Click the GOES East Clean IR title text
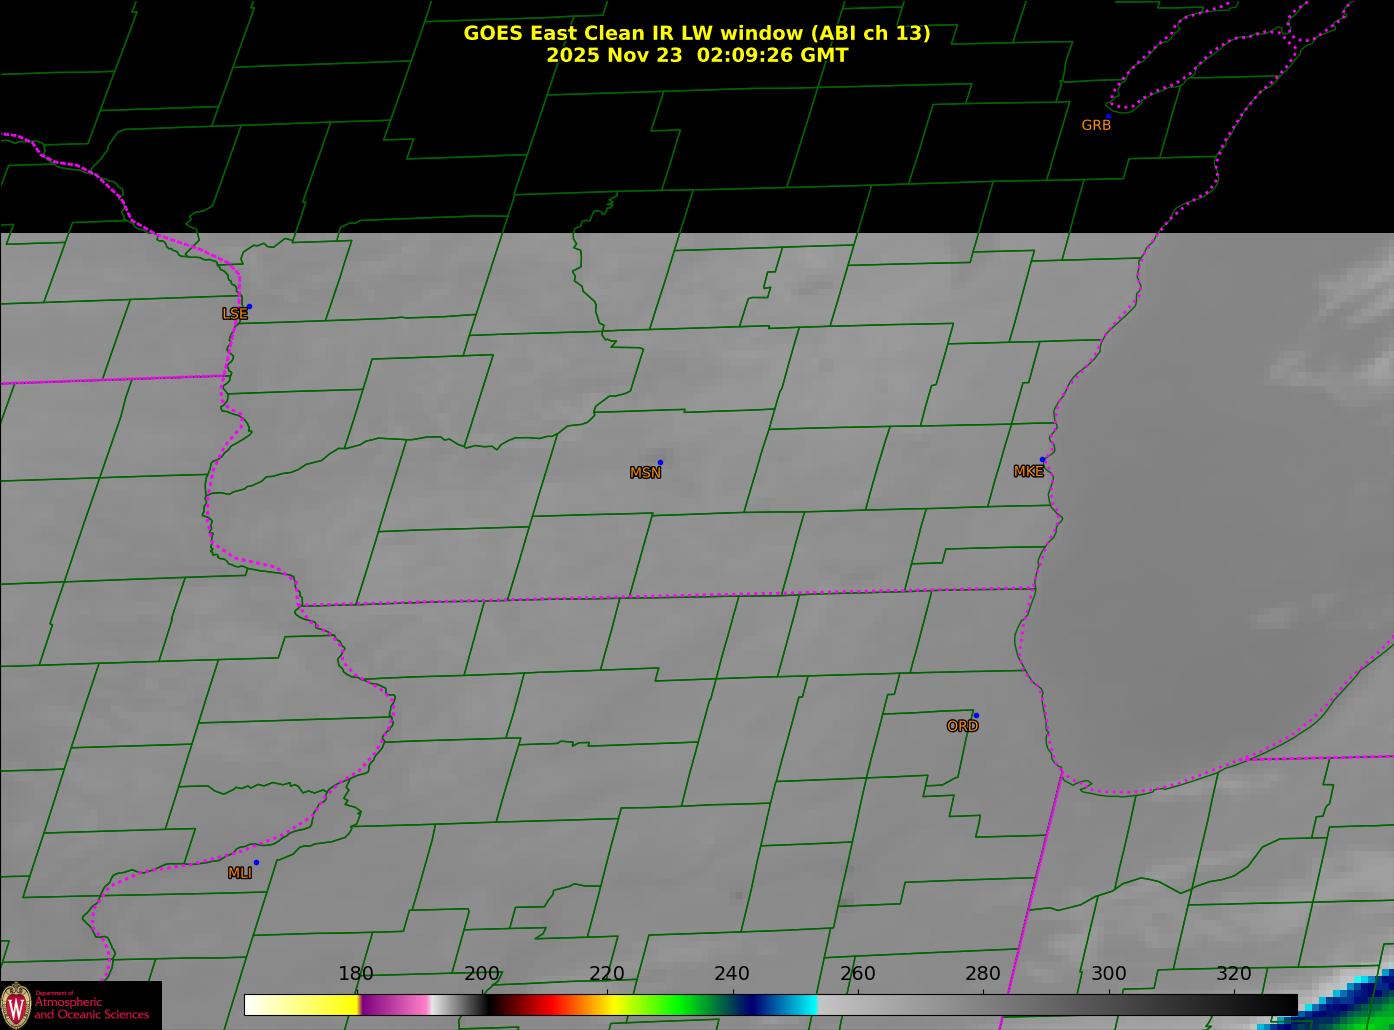This screenshot has width=1394, height=1030. pyautogui.click(x=696, y=33)
